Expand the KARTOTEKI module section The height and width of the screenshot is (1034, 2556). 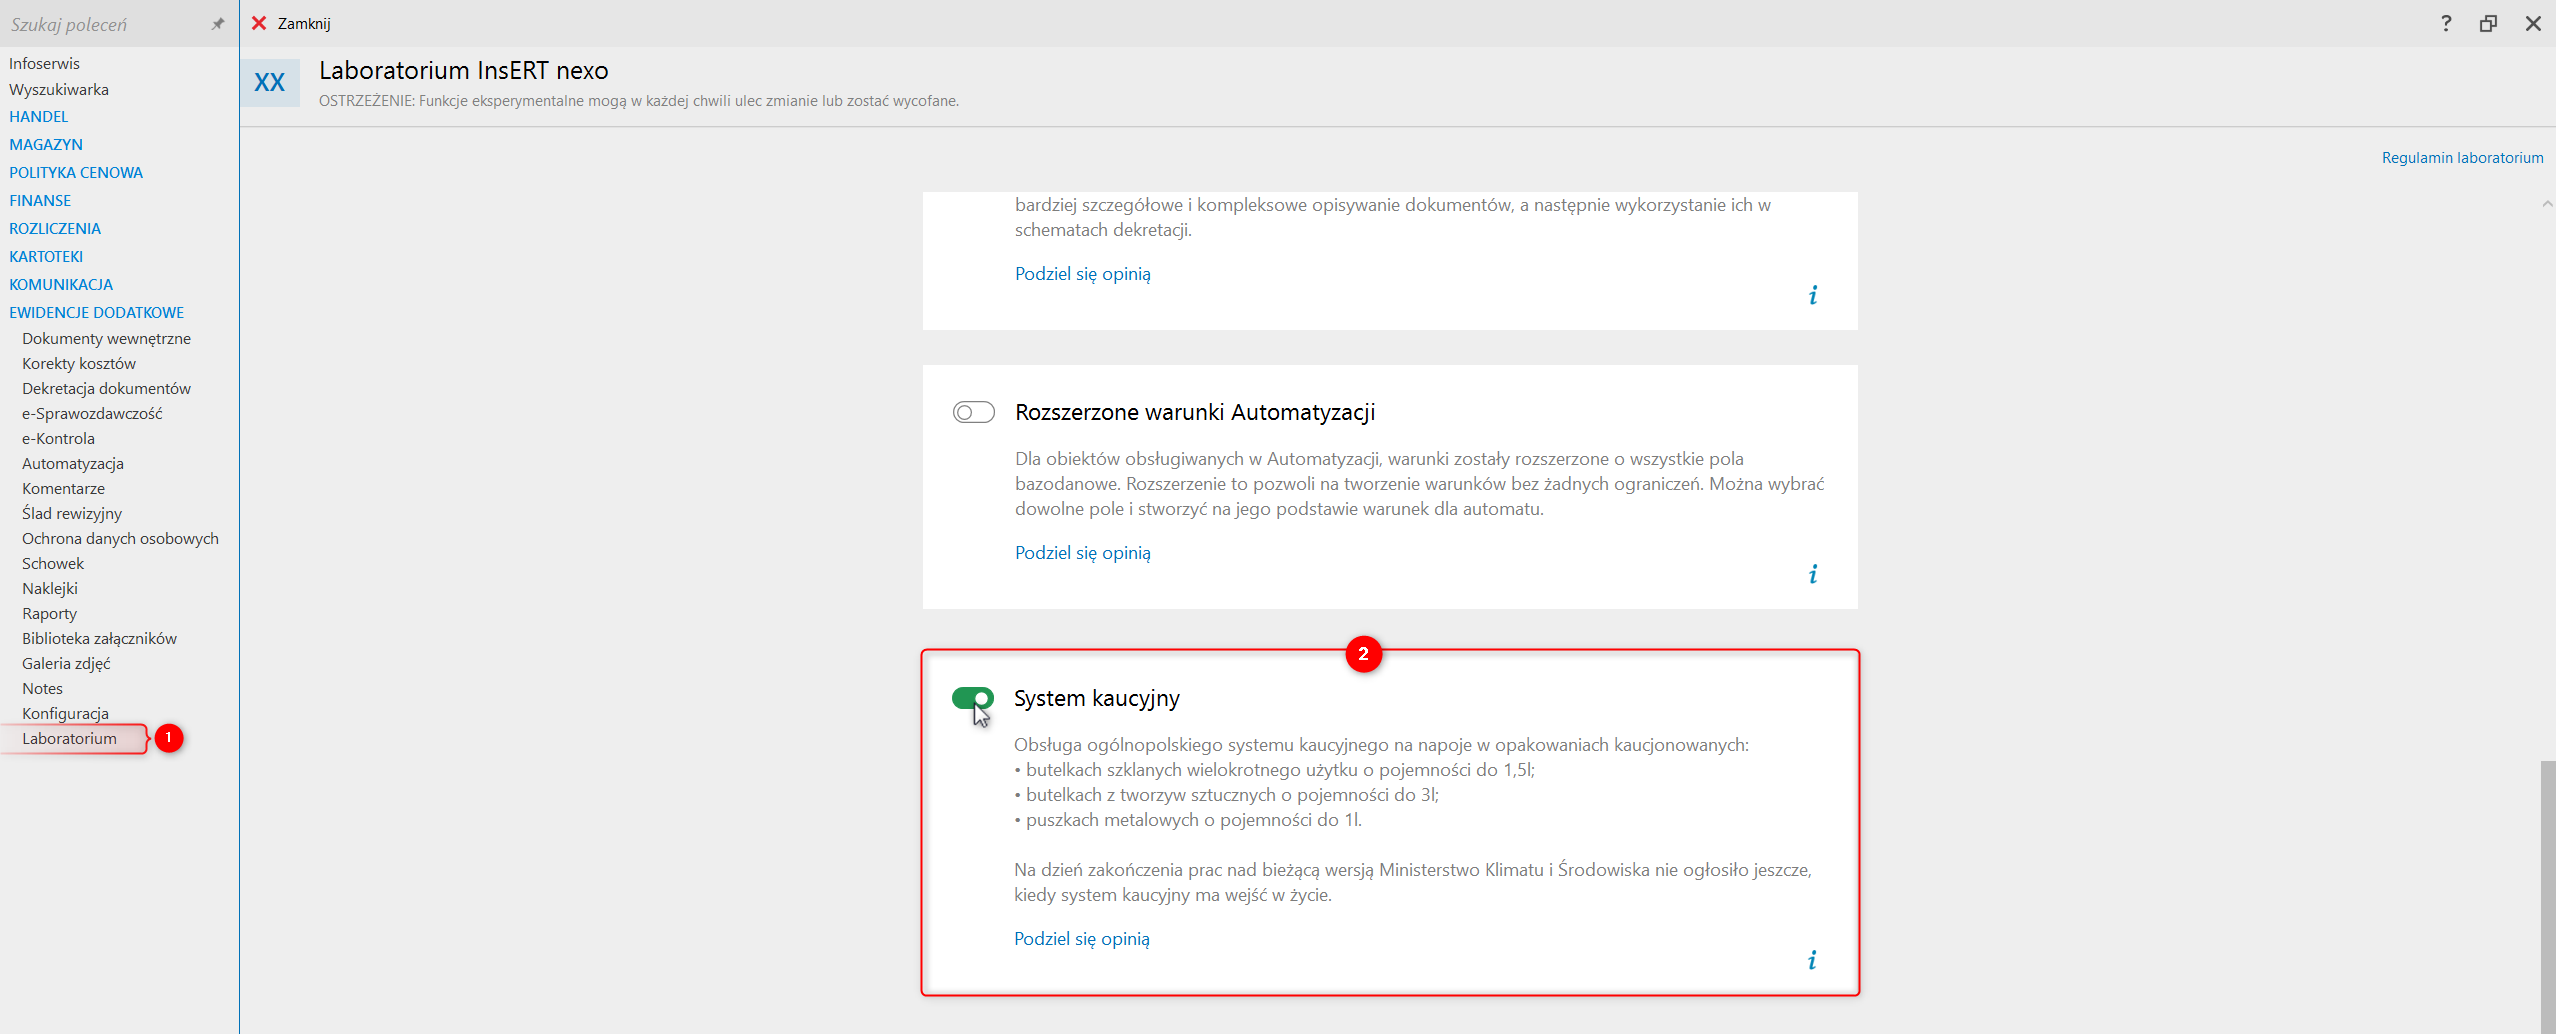point(46,256)
